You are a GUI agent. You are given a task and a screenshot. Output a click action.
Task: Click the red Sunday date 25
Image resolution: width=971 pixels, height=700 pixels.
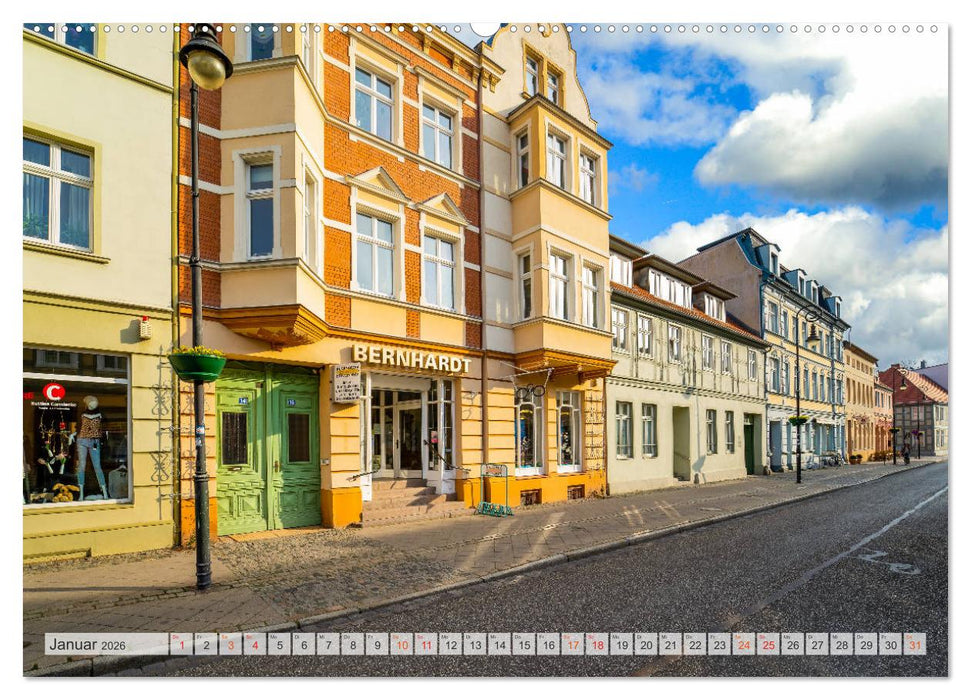coord(768,645)
